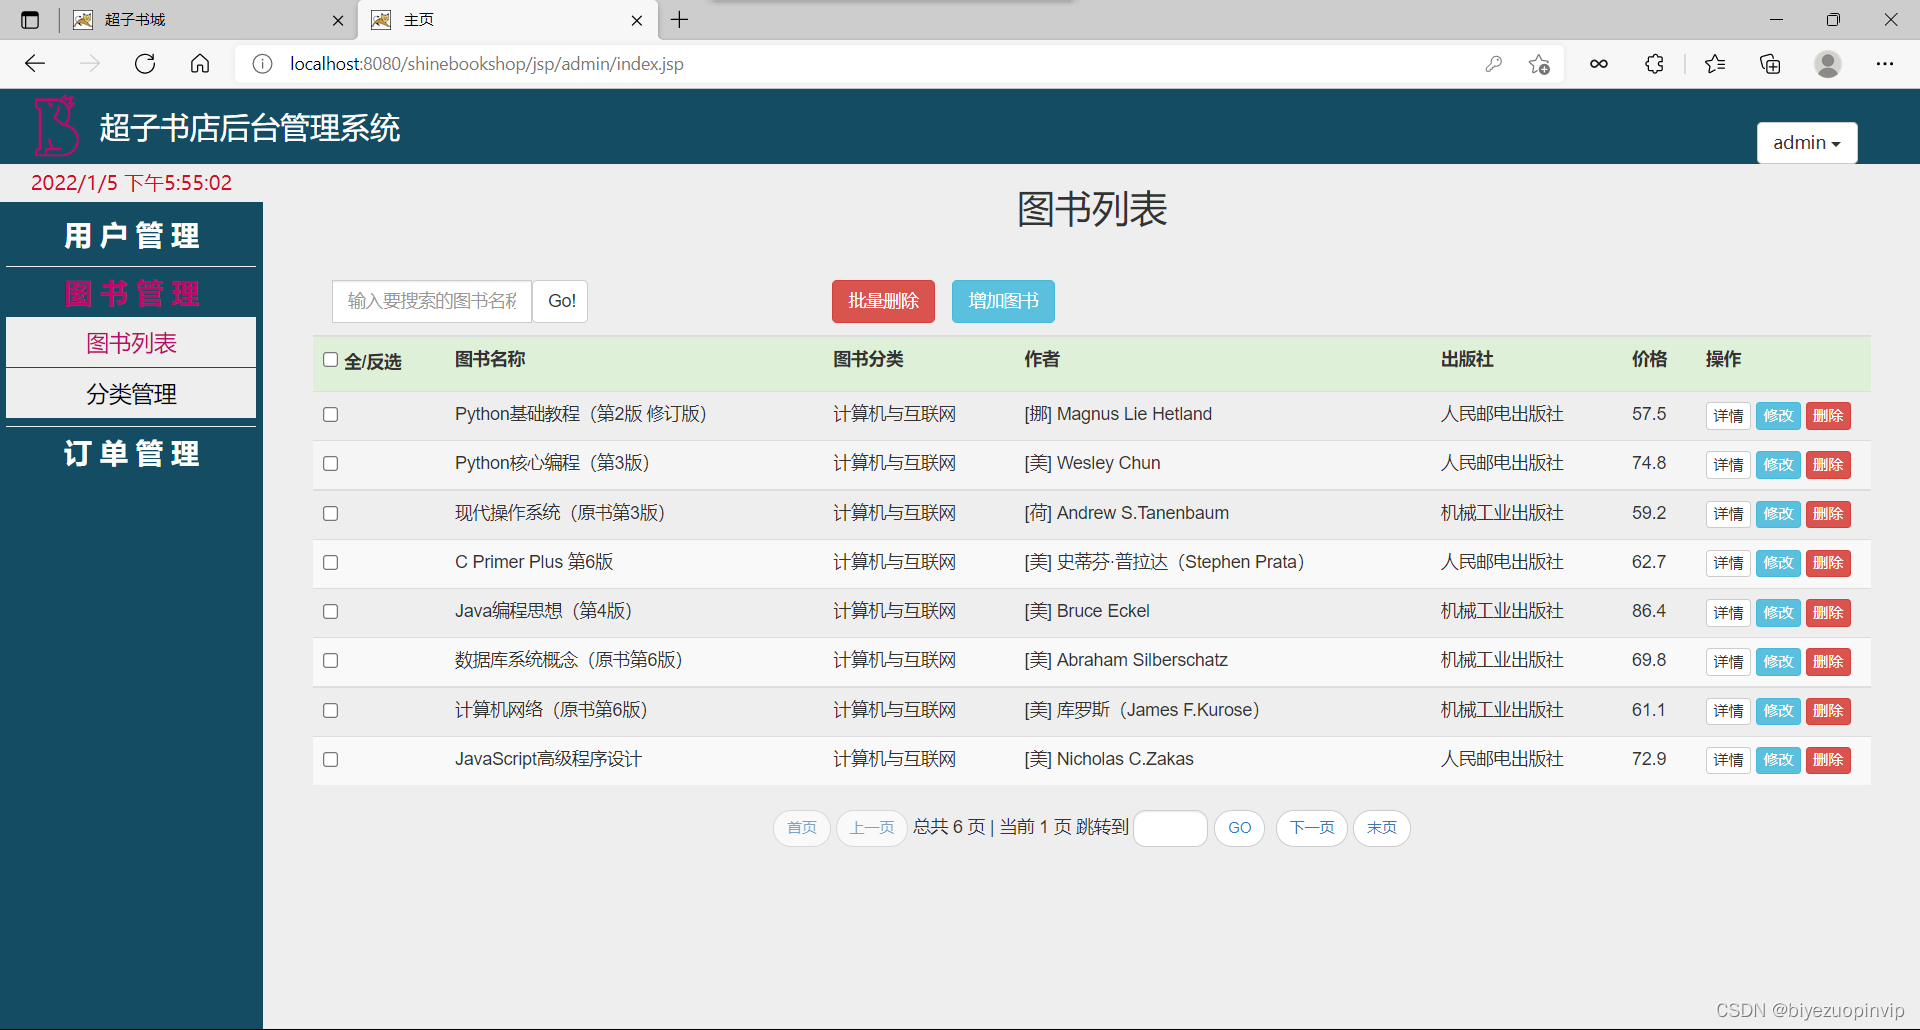Image resolution: width=1920 pixels, height=1030 pixels.
Task: Click the bookshop logo in header
Action: tap(56, 126)
